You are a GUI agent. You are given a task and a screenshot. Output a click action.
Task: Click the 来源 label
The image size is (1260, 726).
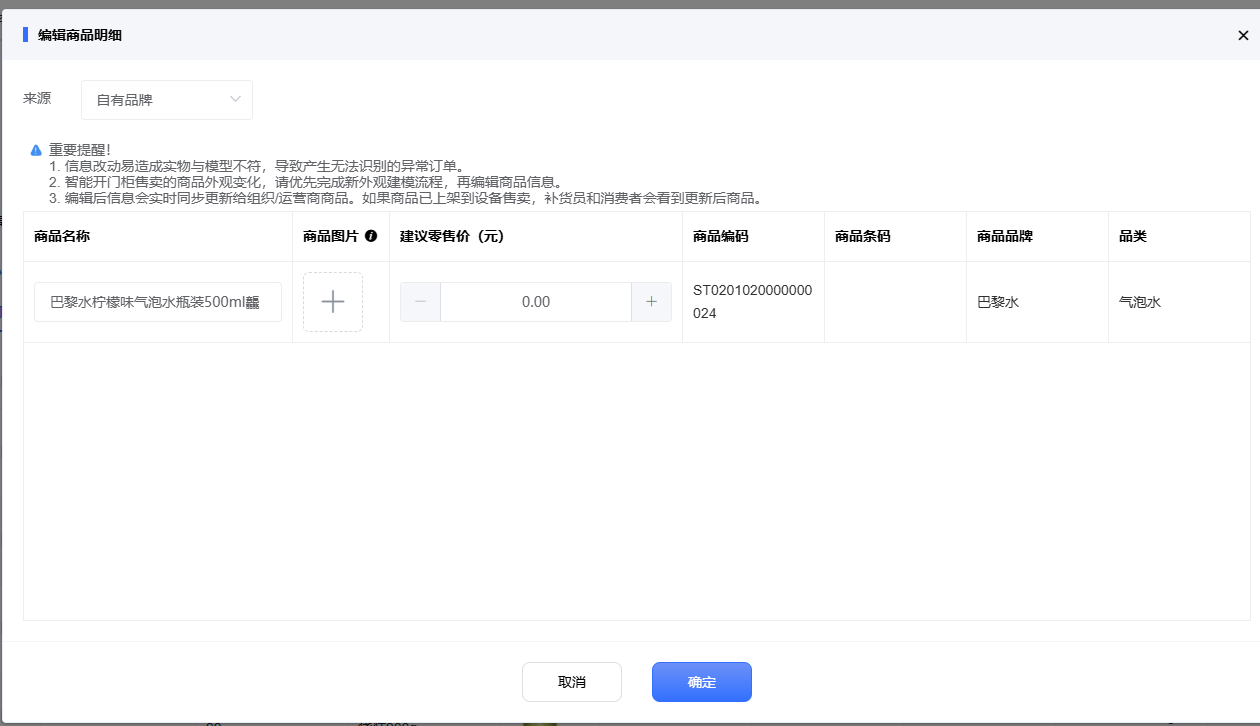(x=37, y=98)
